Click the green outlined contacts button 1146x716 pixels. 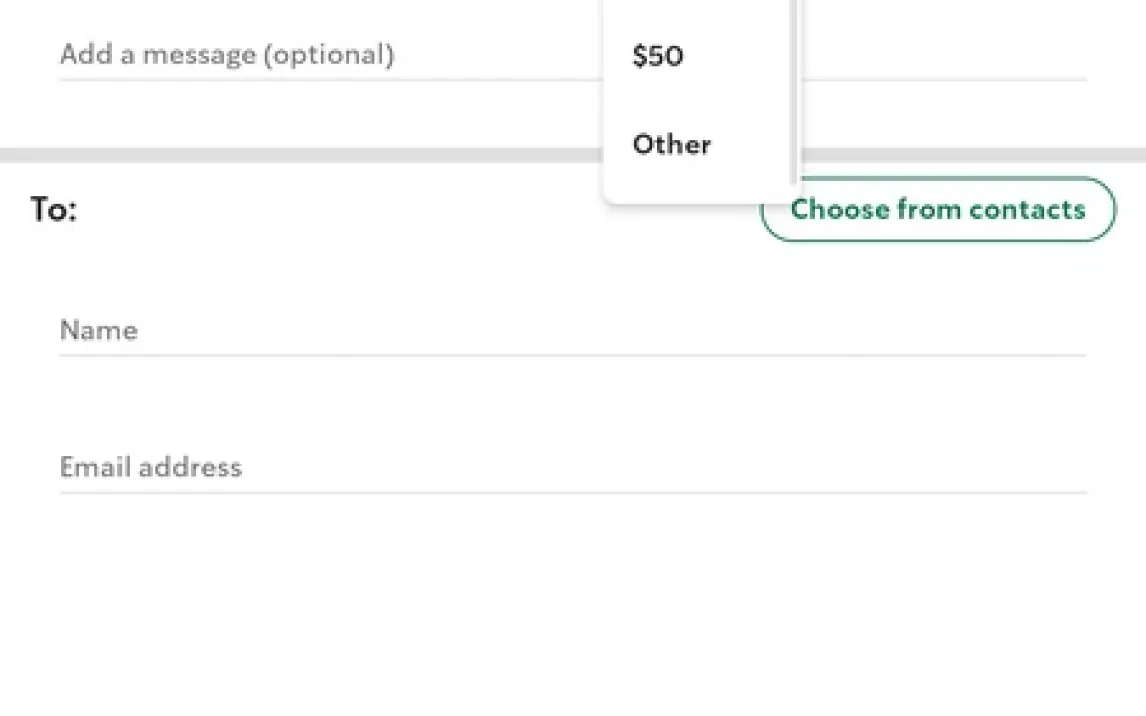tap(937, 210)
